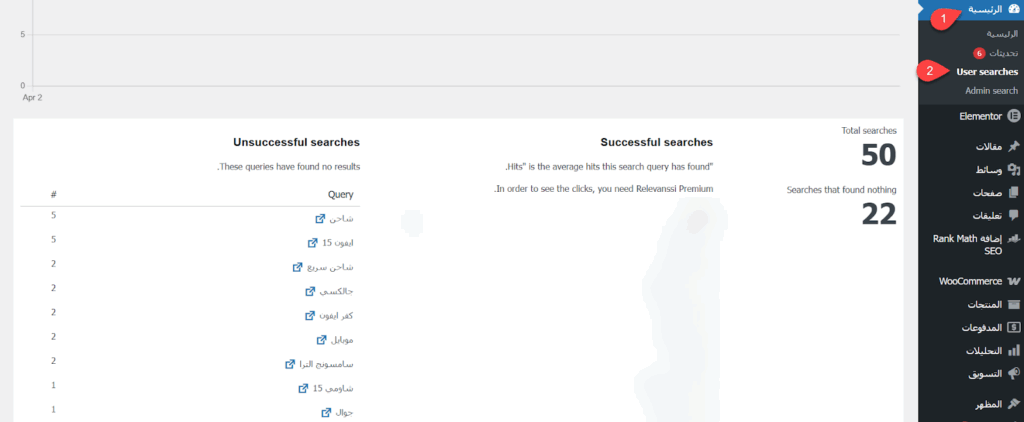The width and height of the screenshot is (1024, 422).
Task: Click the comments bubble icon beside تعليقات
Action: point(1014,215)
